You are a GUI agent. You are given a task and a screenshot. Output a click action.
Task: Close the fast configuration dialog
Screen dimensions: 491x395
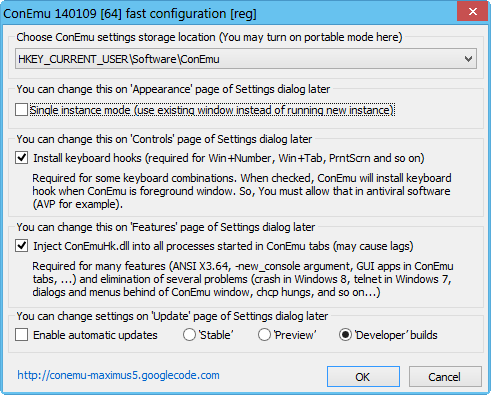click(x=473, y=12)
